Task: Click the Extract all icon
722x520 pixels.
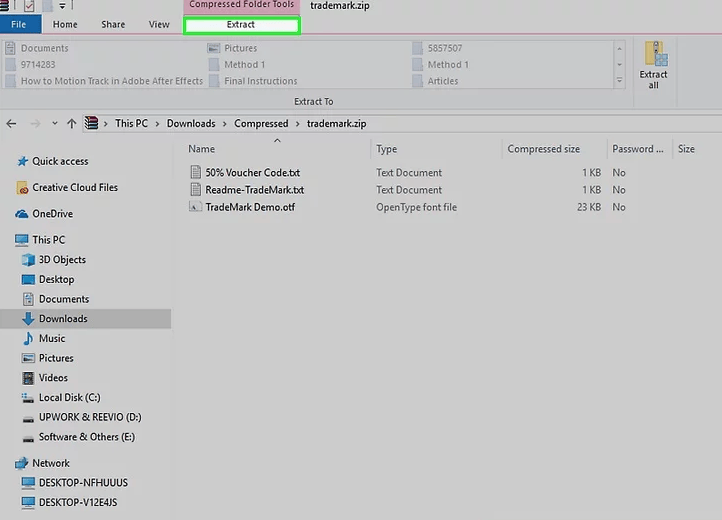Action: pyautogui.click(x=654, y=65)
